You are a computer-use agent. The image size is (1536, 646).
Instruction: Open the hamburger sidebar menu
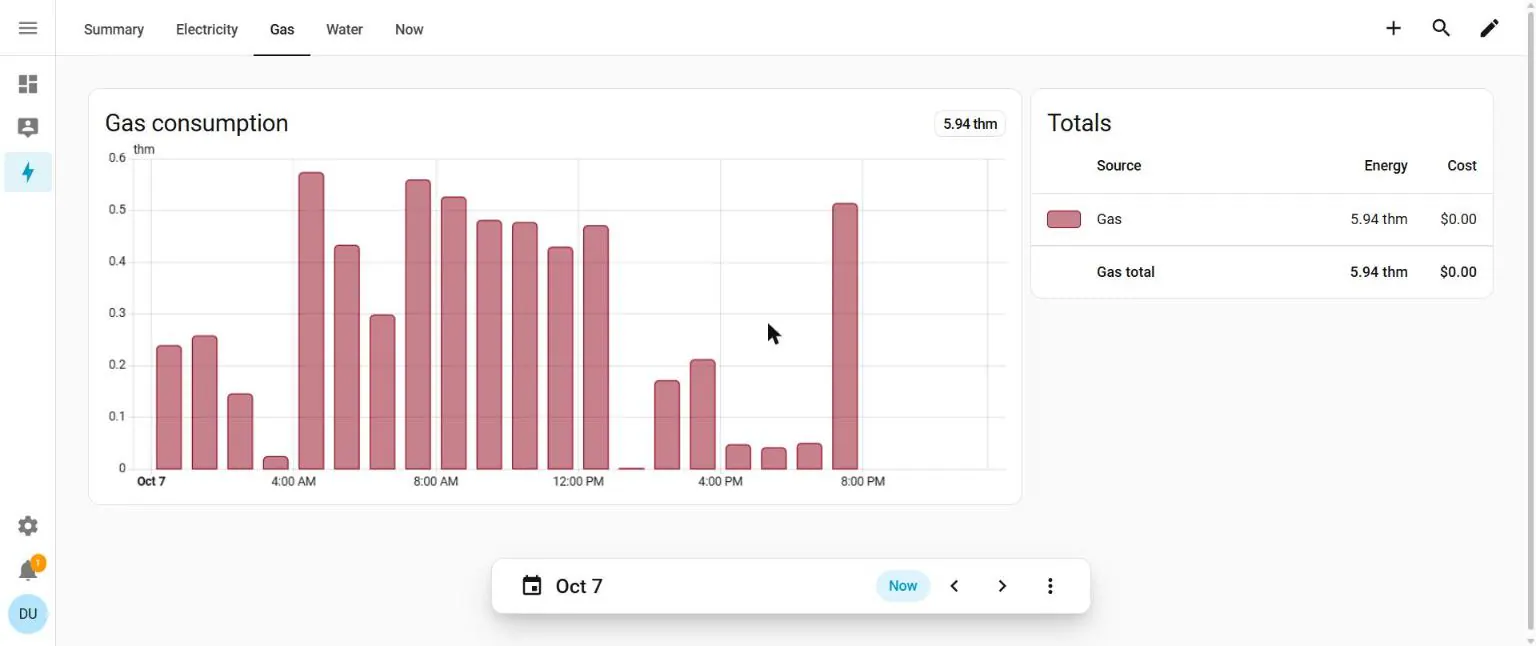click(x=28, y=28)
